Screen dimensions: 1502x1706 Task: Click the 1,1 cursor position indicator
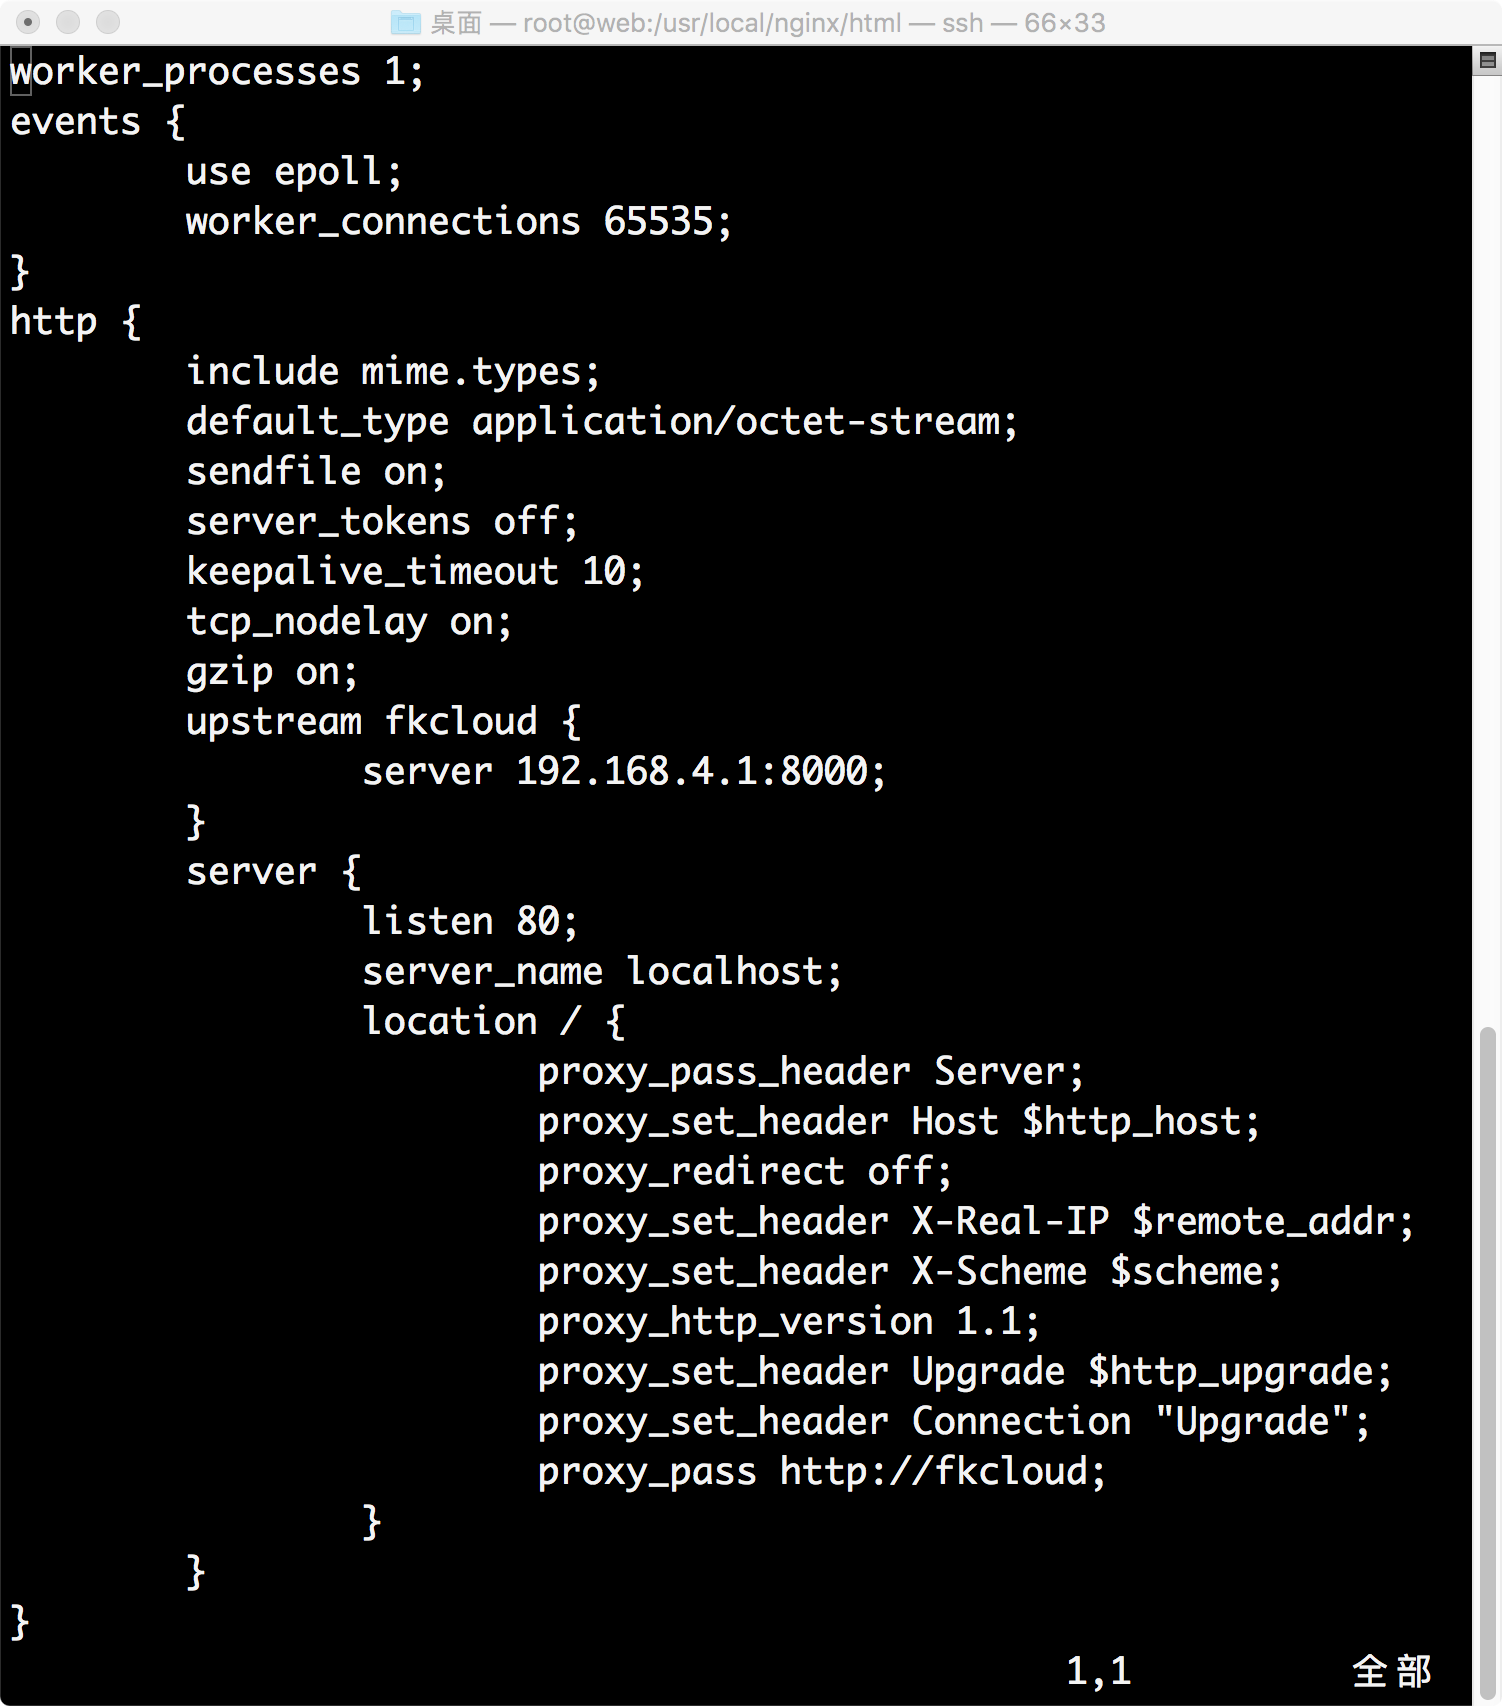tap(1098, 1668)
